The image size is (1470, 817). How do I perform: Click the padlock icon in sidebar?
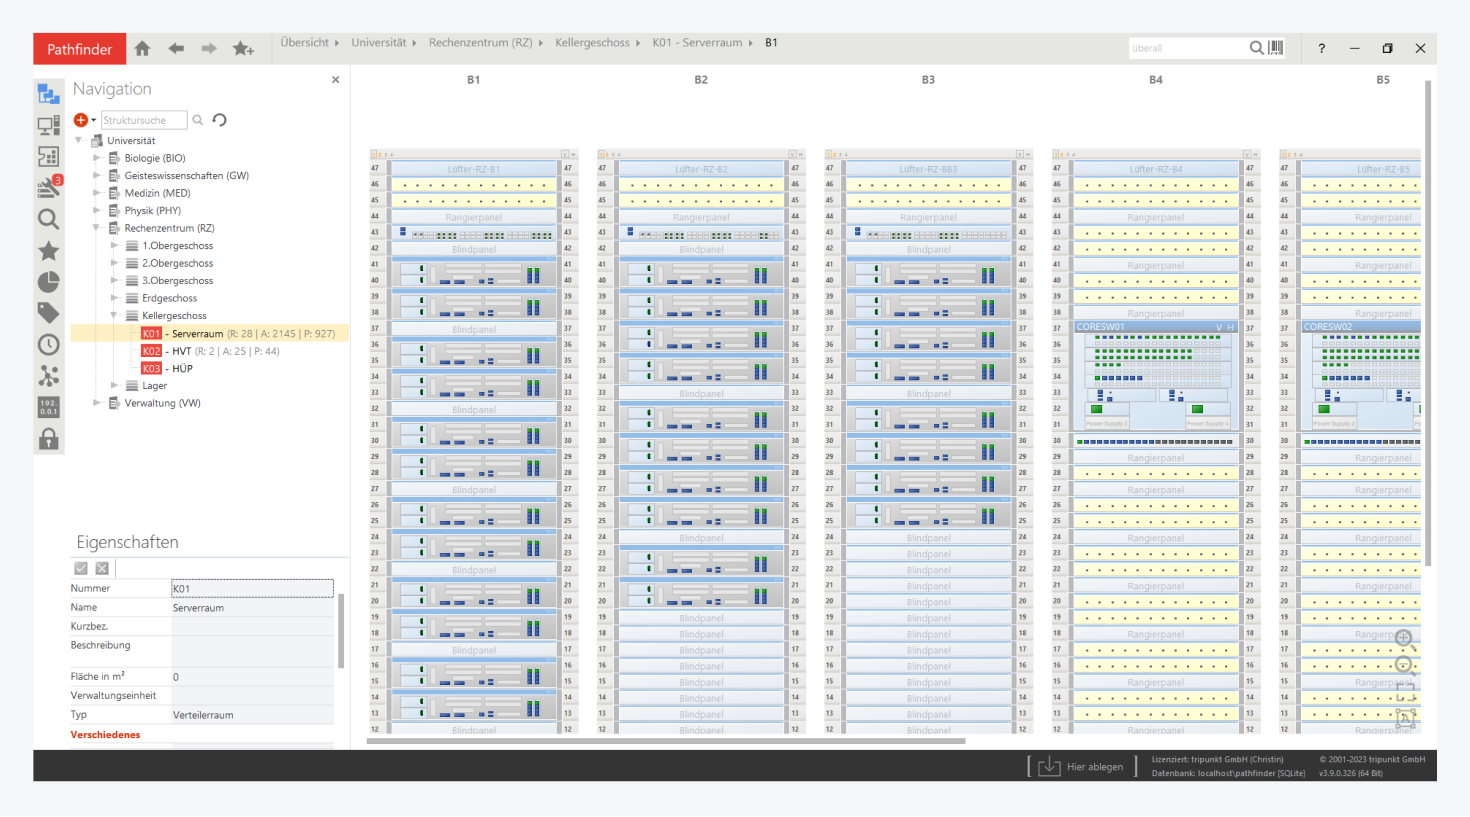(48, 439)
